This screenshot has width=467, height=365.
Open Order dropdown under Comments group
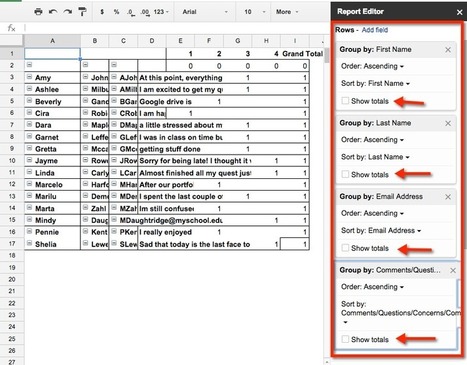[372, 287]
